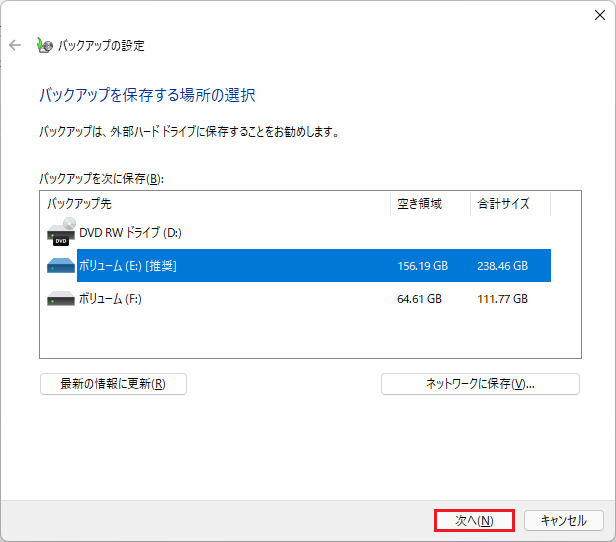Close the backup settings dialog
The height and width of the screenshot is (542, 616).
600,15
